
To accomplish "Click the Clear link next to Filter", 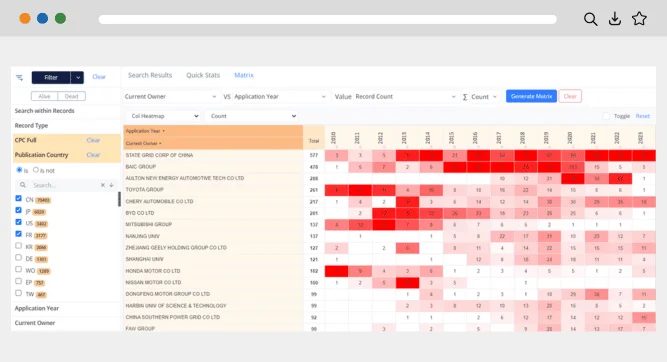I will tap(99, 77).
